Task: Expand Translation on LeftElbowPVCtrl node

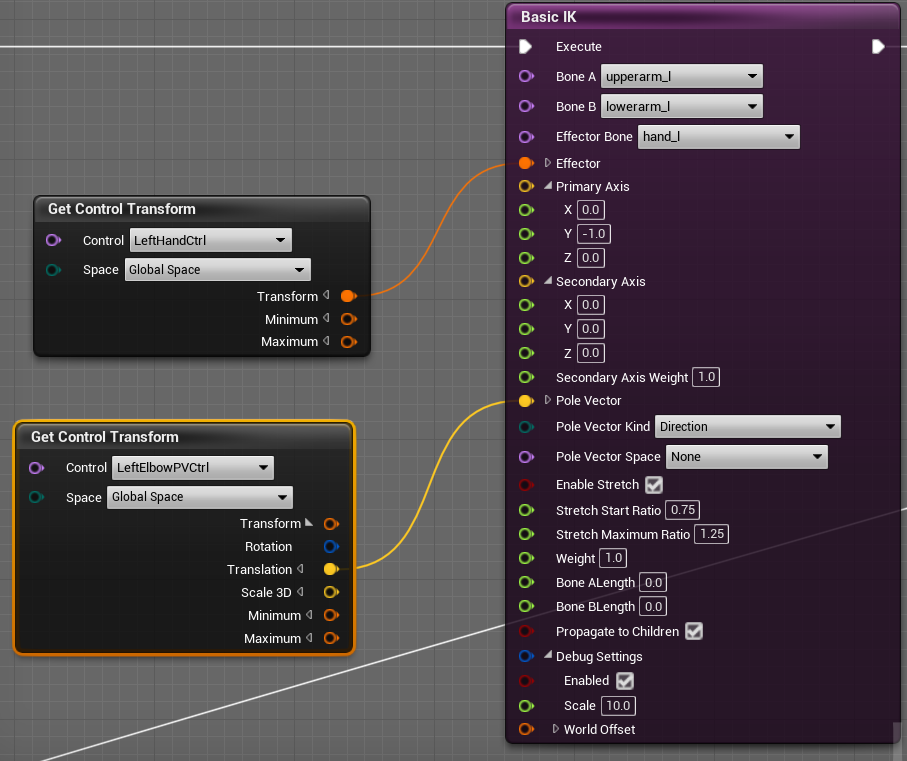Action: pos(300,568)
